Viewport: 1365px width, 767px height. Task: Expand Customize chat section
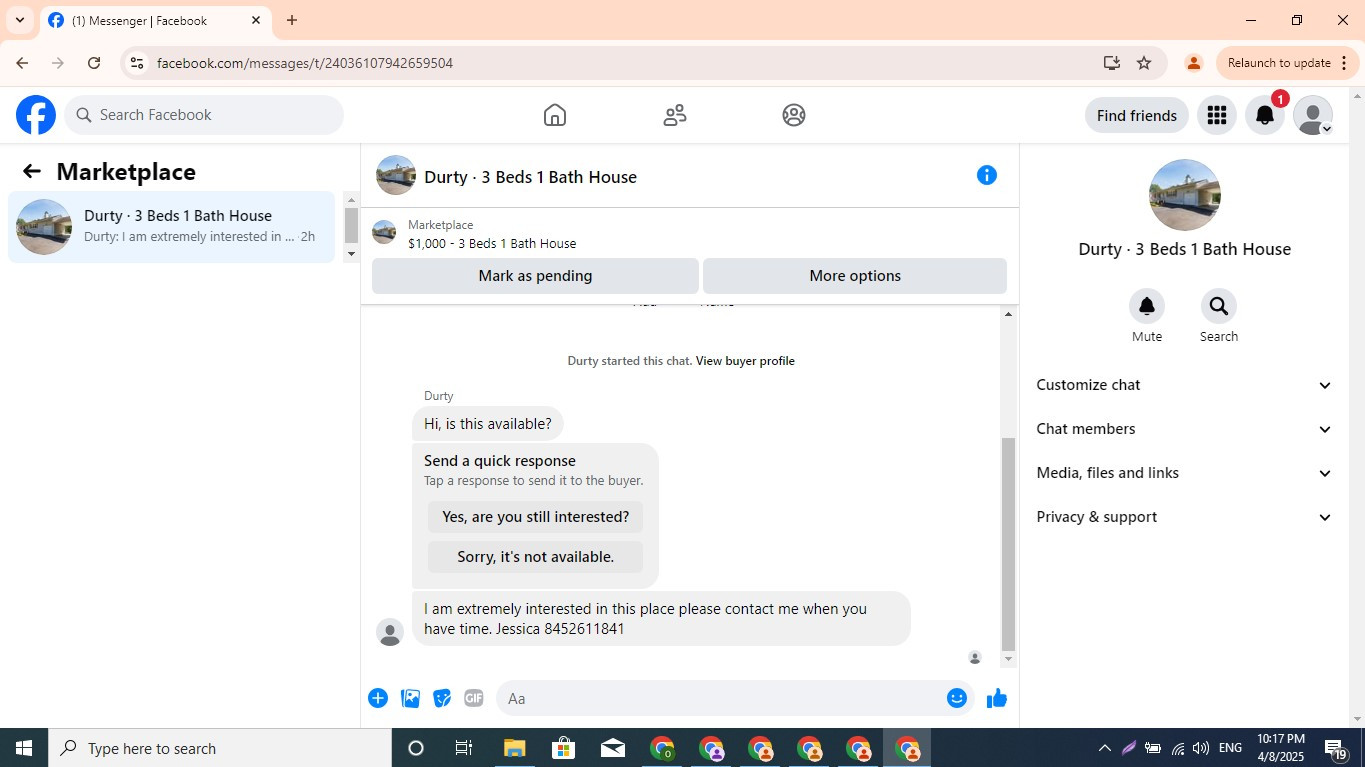1185,385
